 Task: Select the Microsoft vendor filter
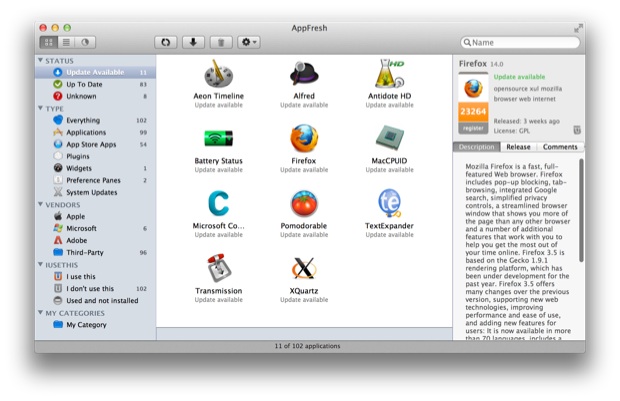point(95,228)
